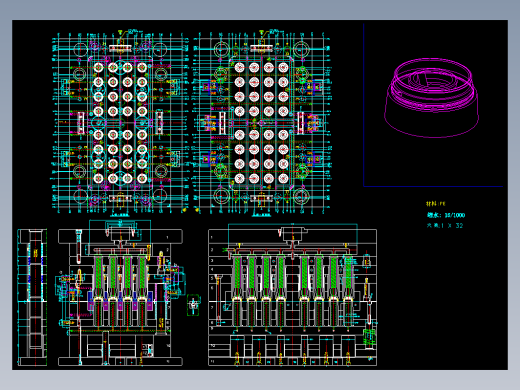The height and width of the screenshot is (390, 520).
Task: Select the blue frame around the 3D model
Action: [x=433, y=105]
